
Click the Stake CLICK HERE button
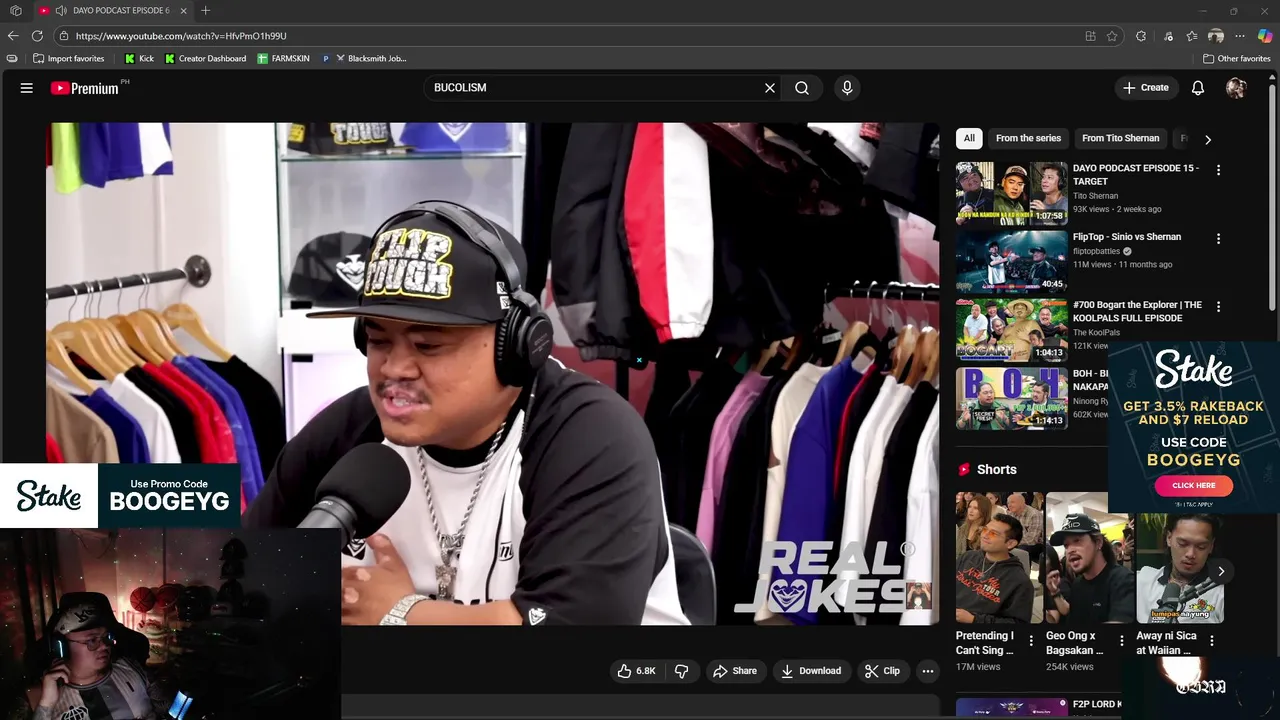(1193, 485)
